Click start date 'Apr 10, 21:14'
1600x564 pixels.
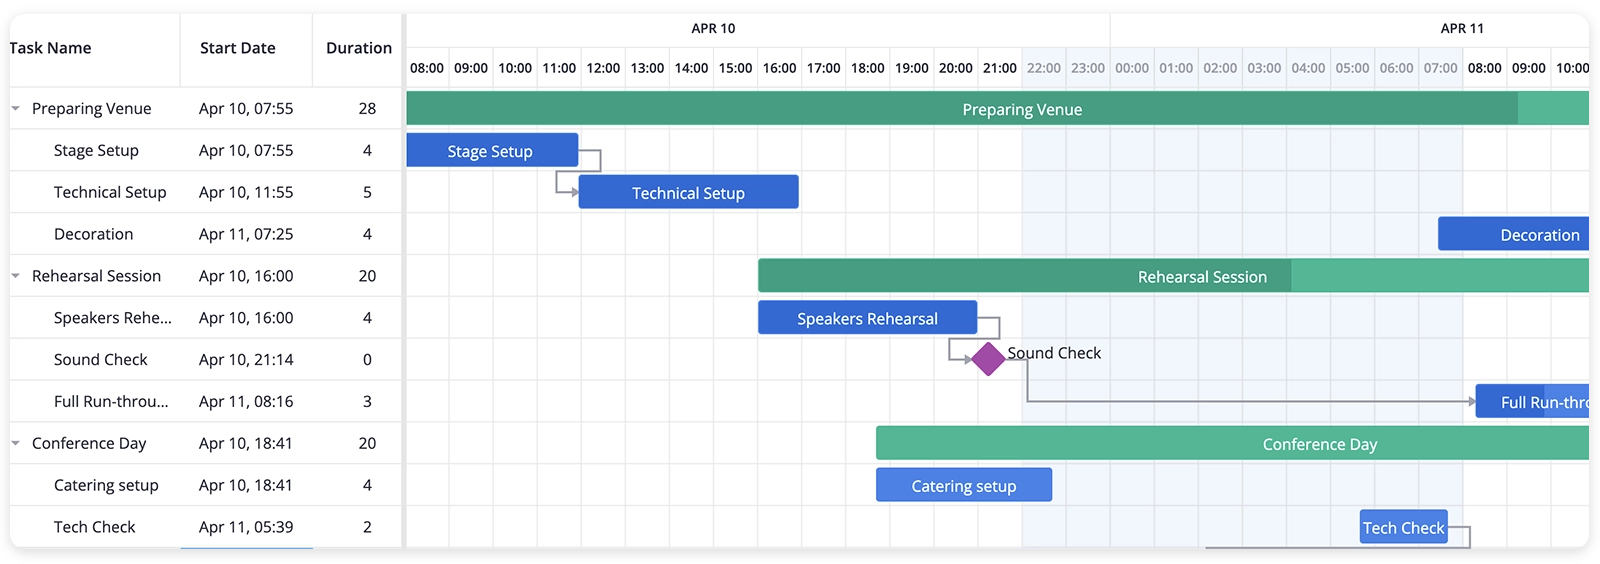coord(246,360)
